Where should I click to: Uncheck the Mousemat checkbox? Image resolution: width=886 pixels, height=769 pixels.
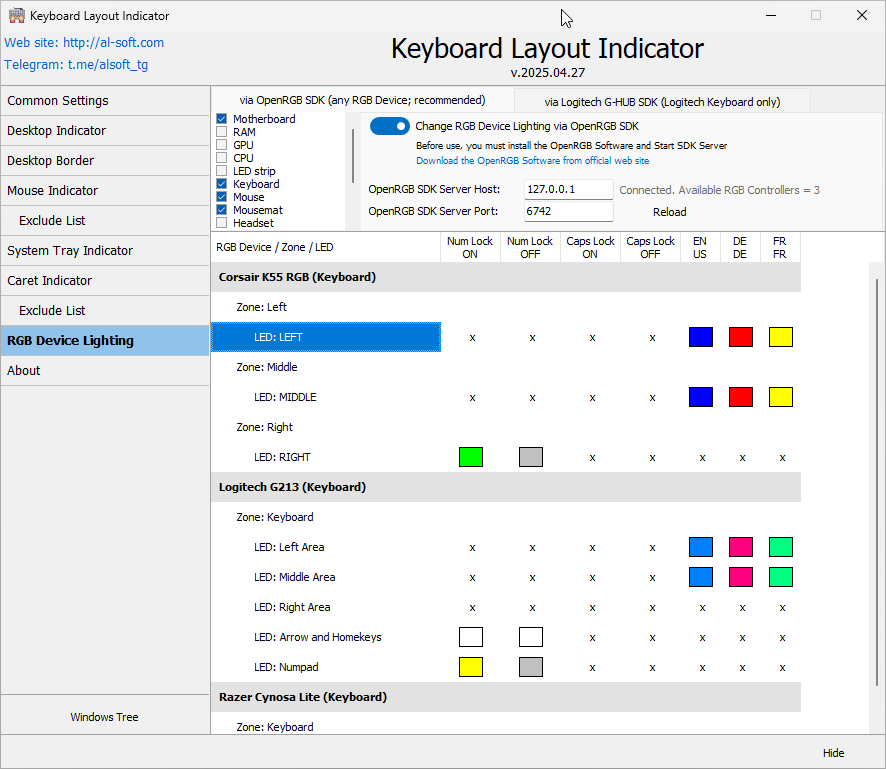click(x=221, y=210)
